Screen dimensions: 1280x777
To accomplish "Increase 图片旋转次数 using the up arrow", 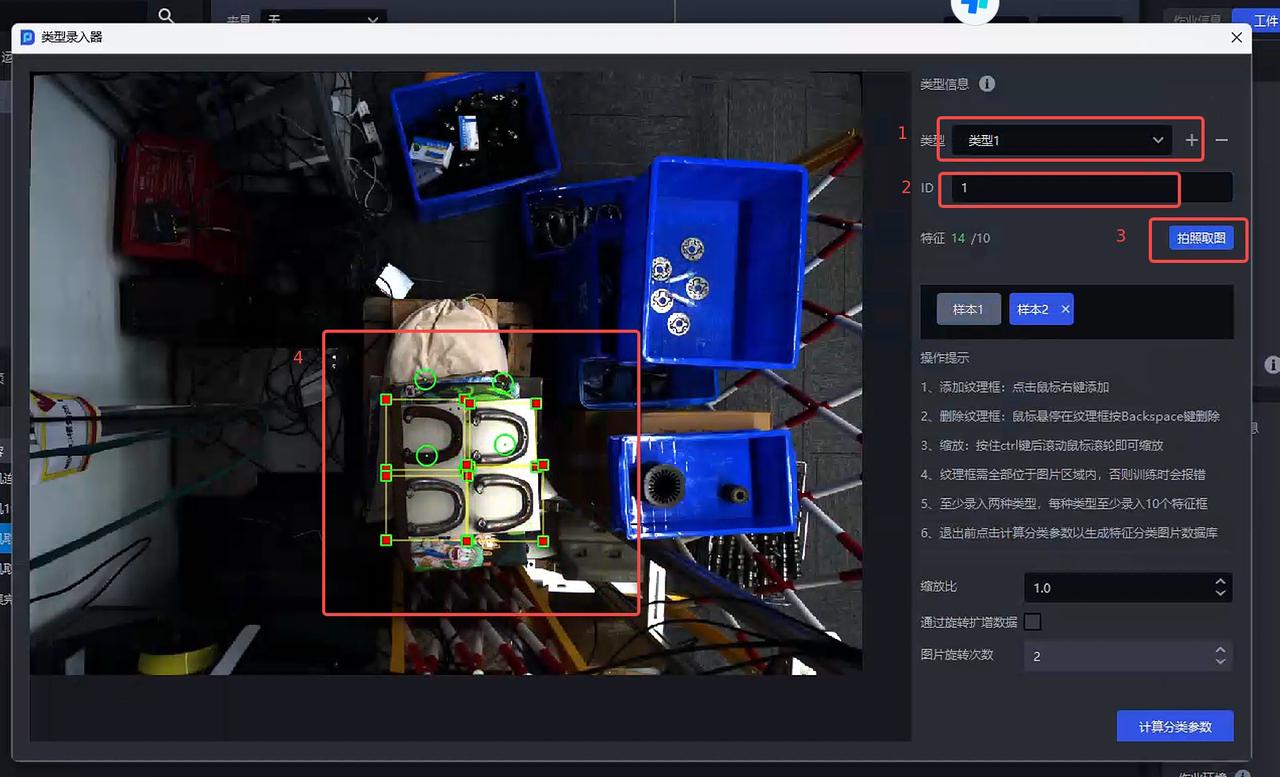I will (1220, 650).
